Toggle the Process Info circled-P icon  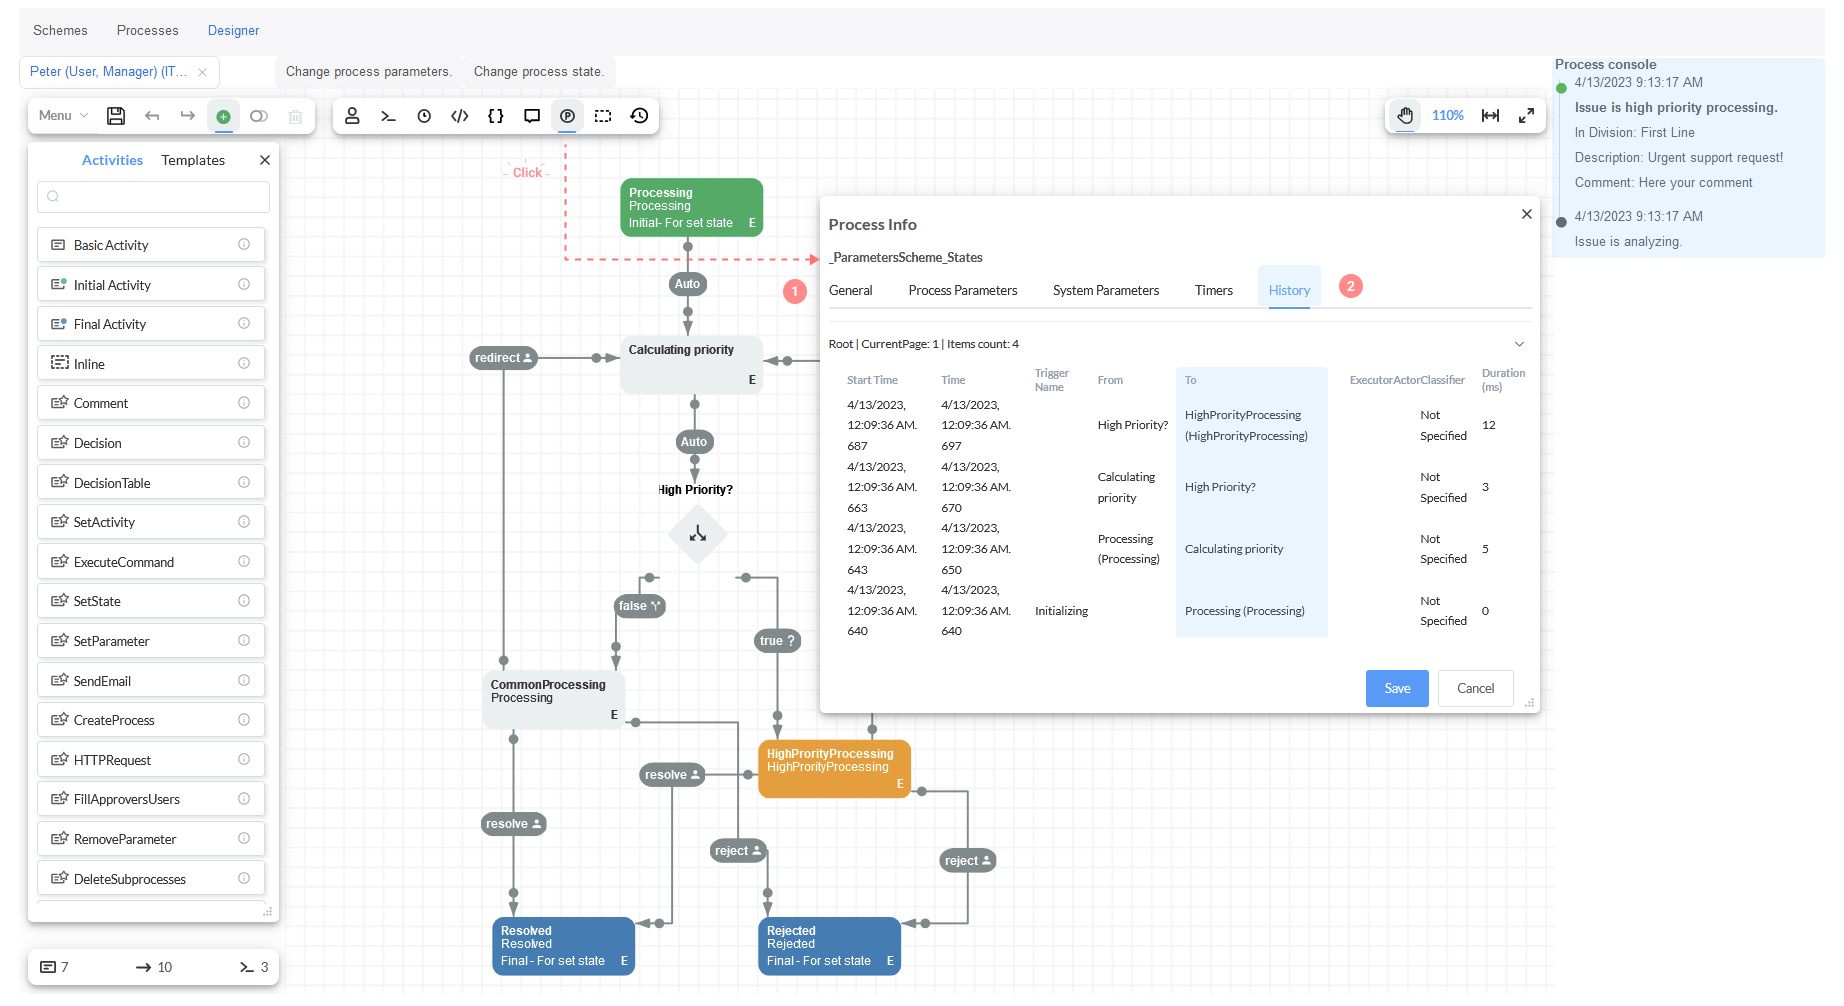click(x=567, y=116)
